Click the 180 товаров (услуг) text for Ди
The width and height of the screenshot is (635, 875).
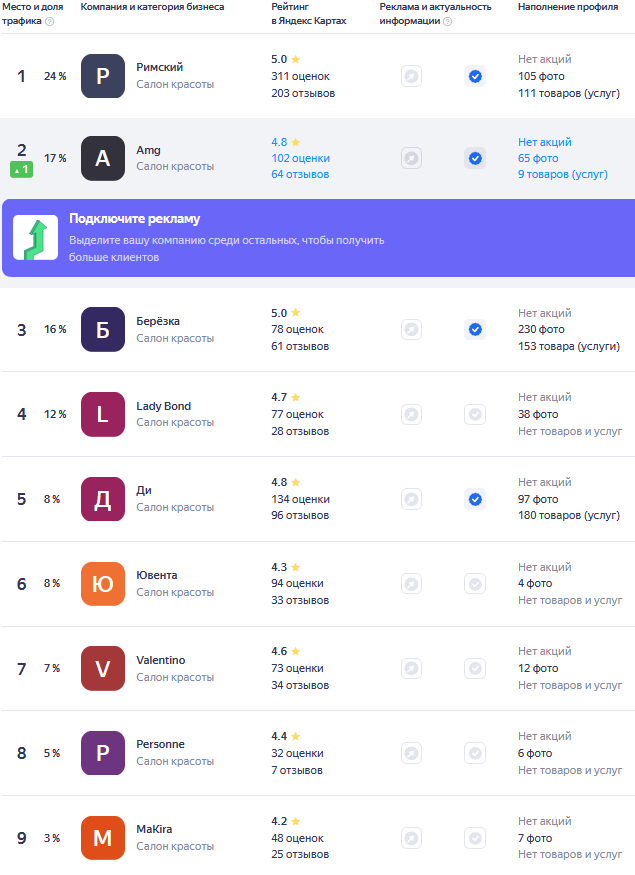(569, 515)
